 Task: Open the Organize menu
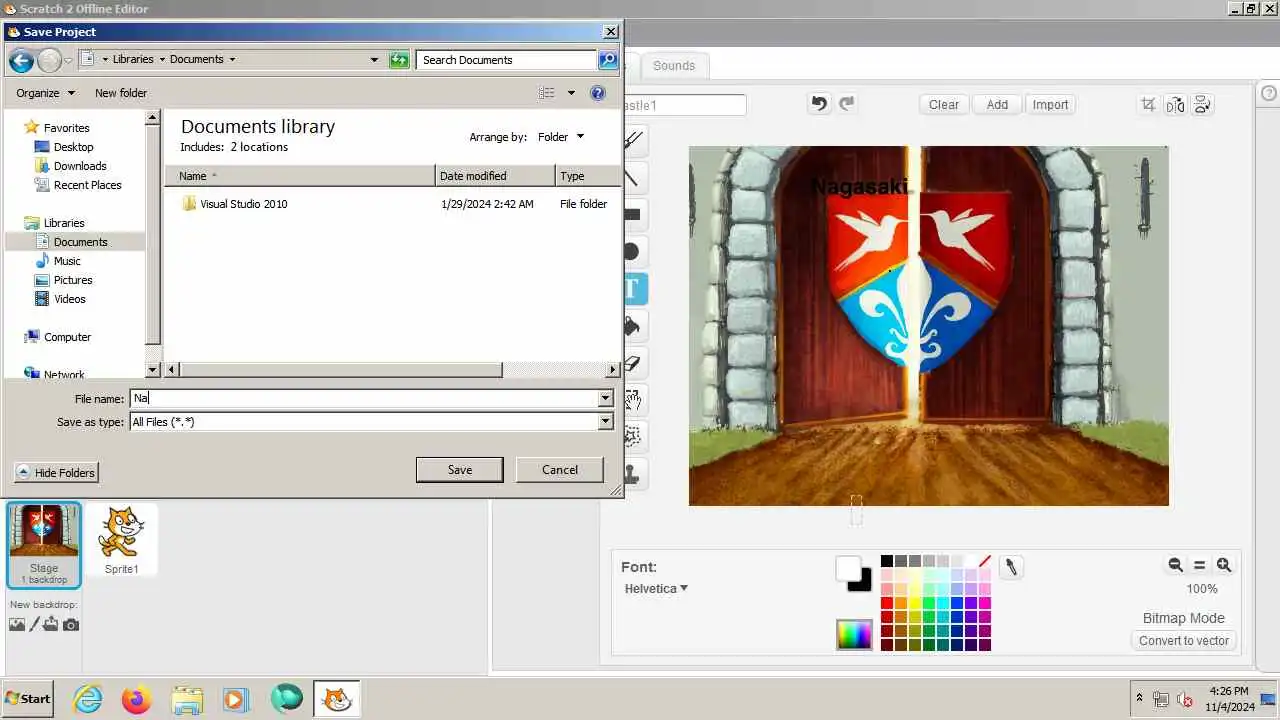[45, 93]
